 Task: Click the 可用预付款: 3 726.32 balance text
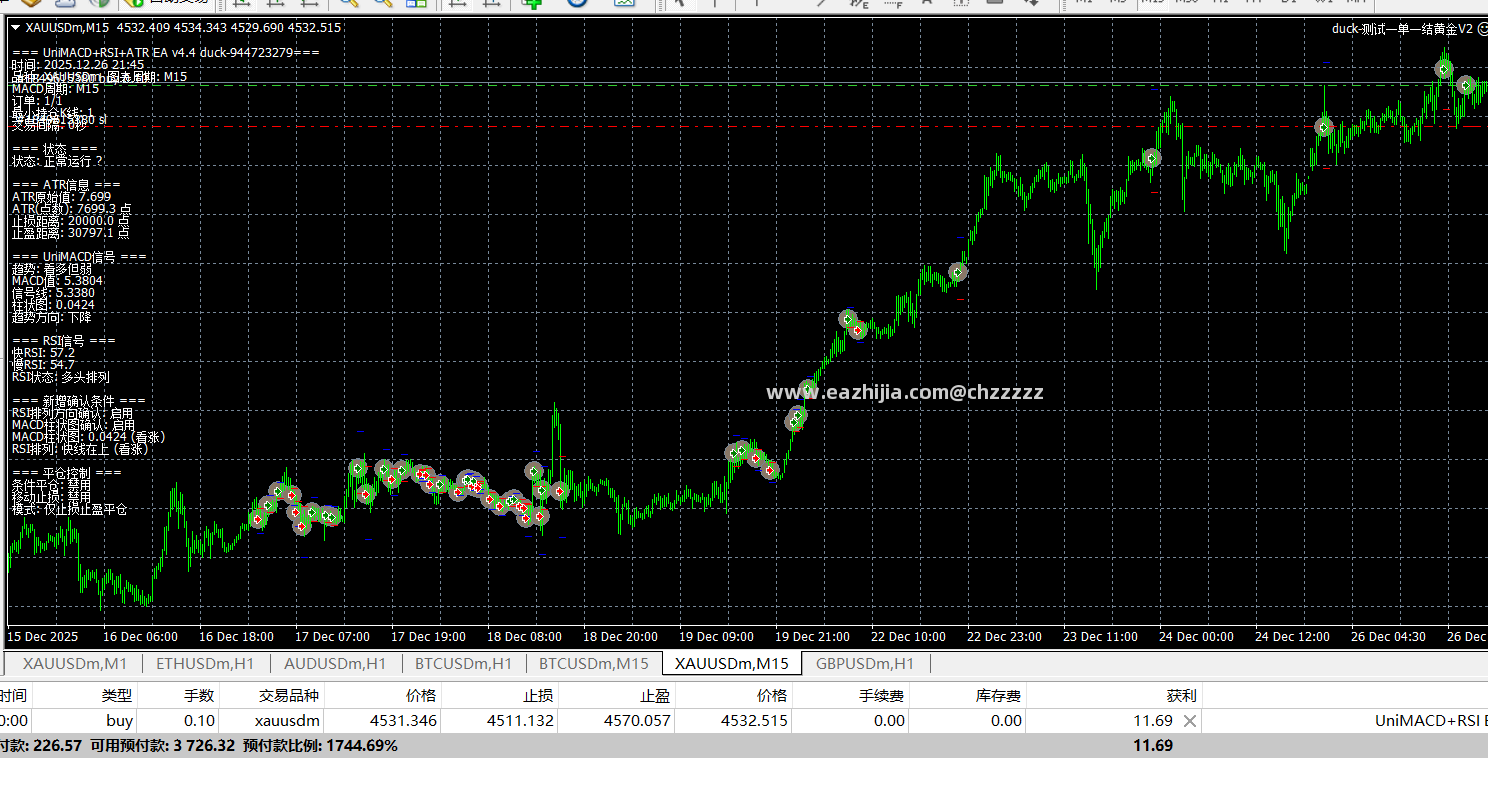pos(162,746)
